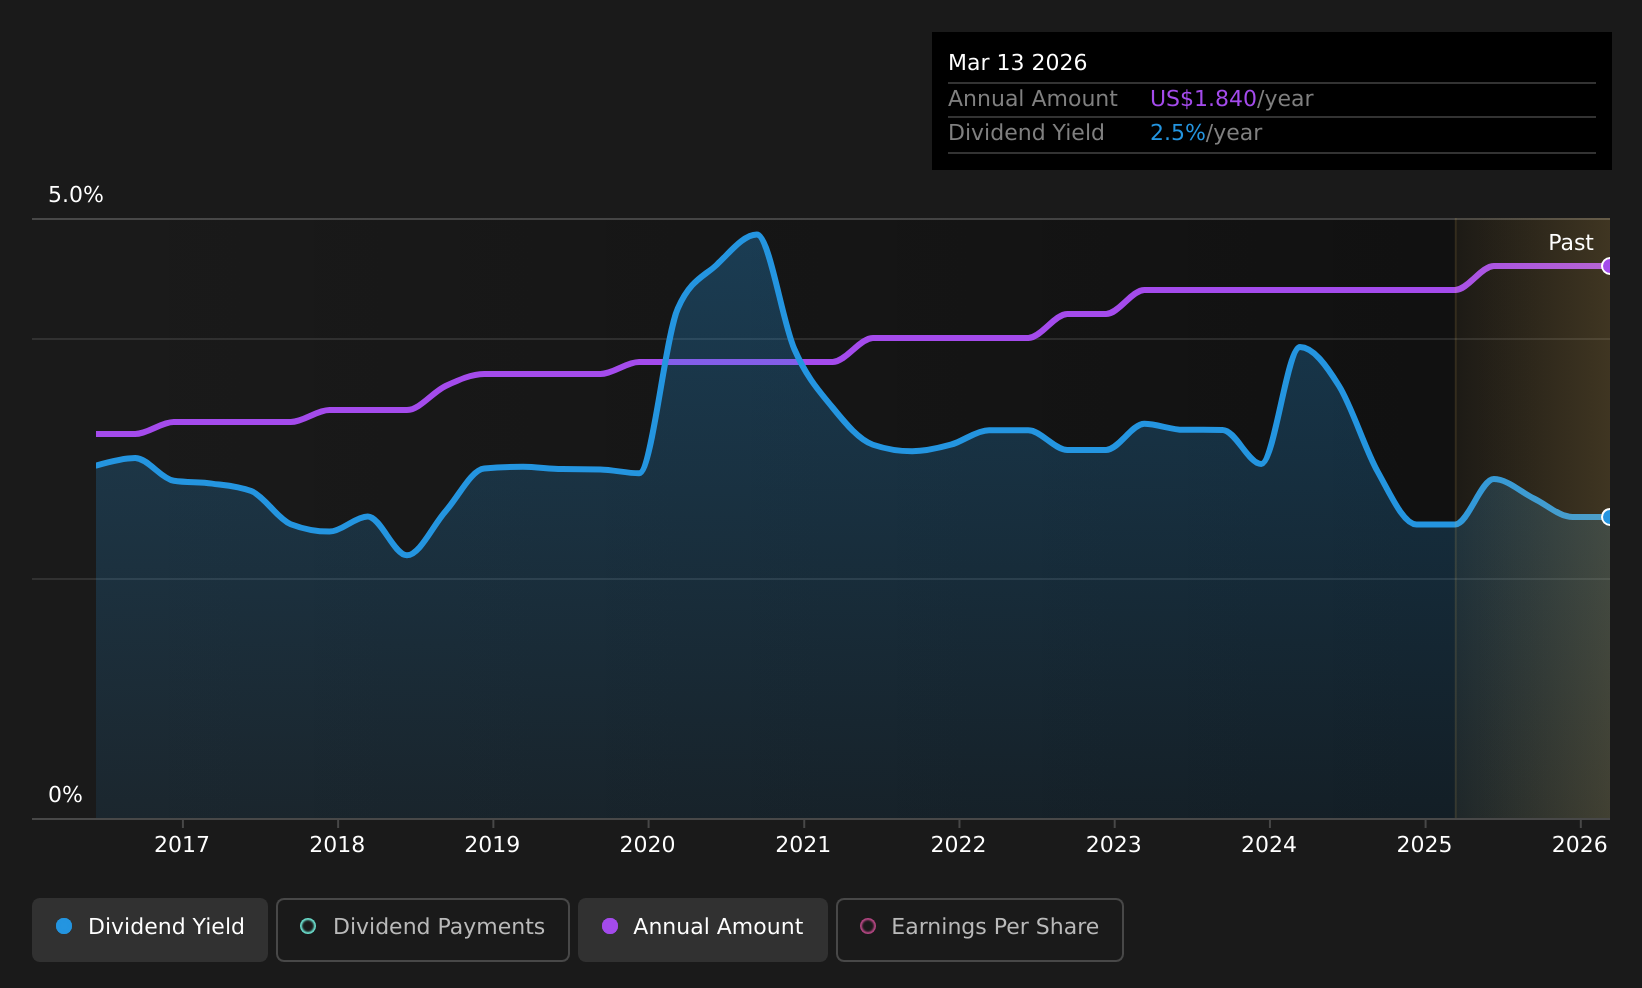Select the 2018 axis label
This screenshot has height=988, width=1642.
337,845
